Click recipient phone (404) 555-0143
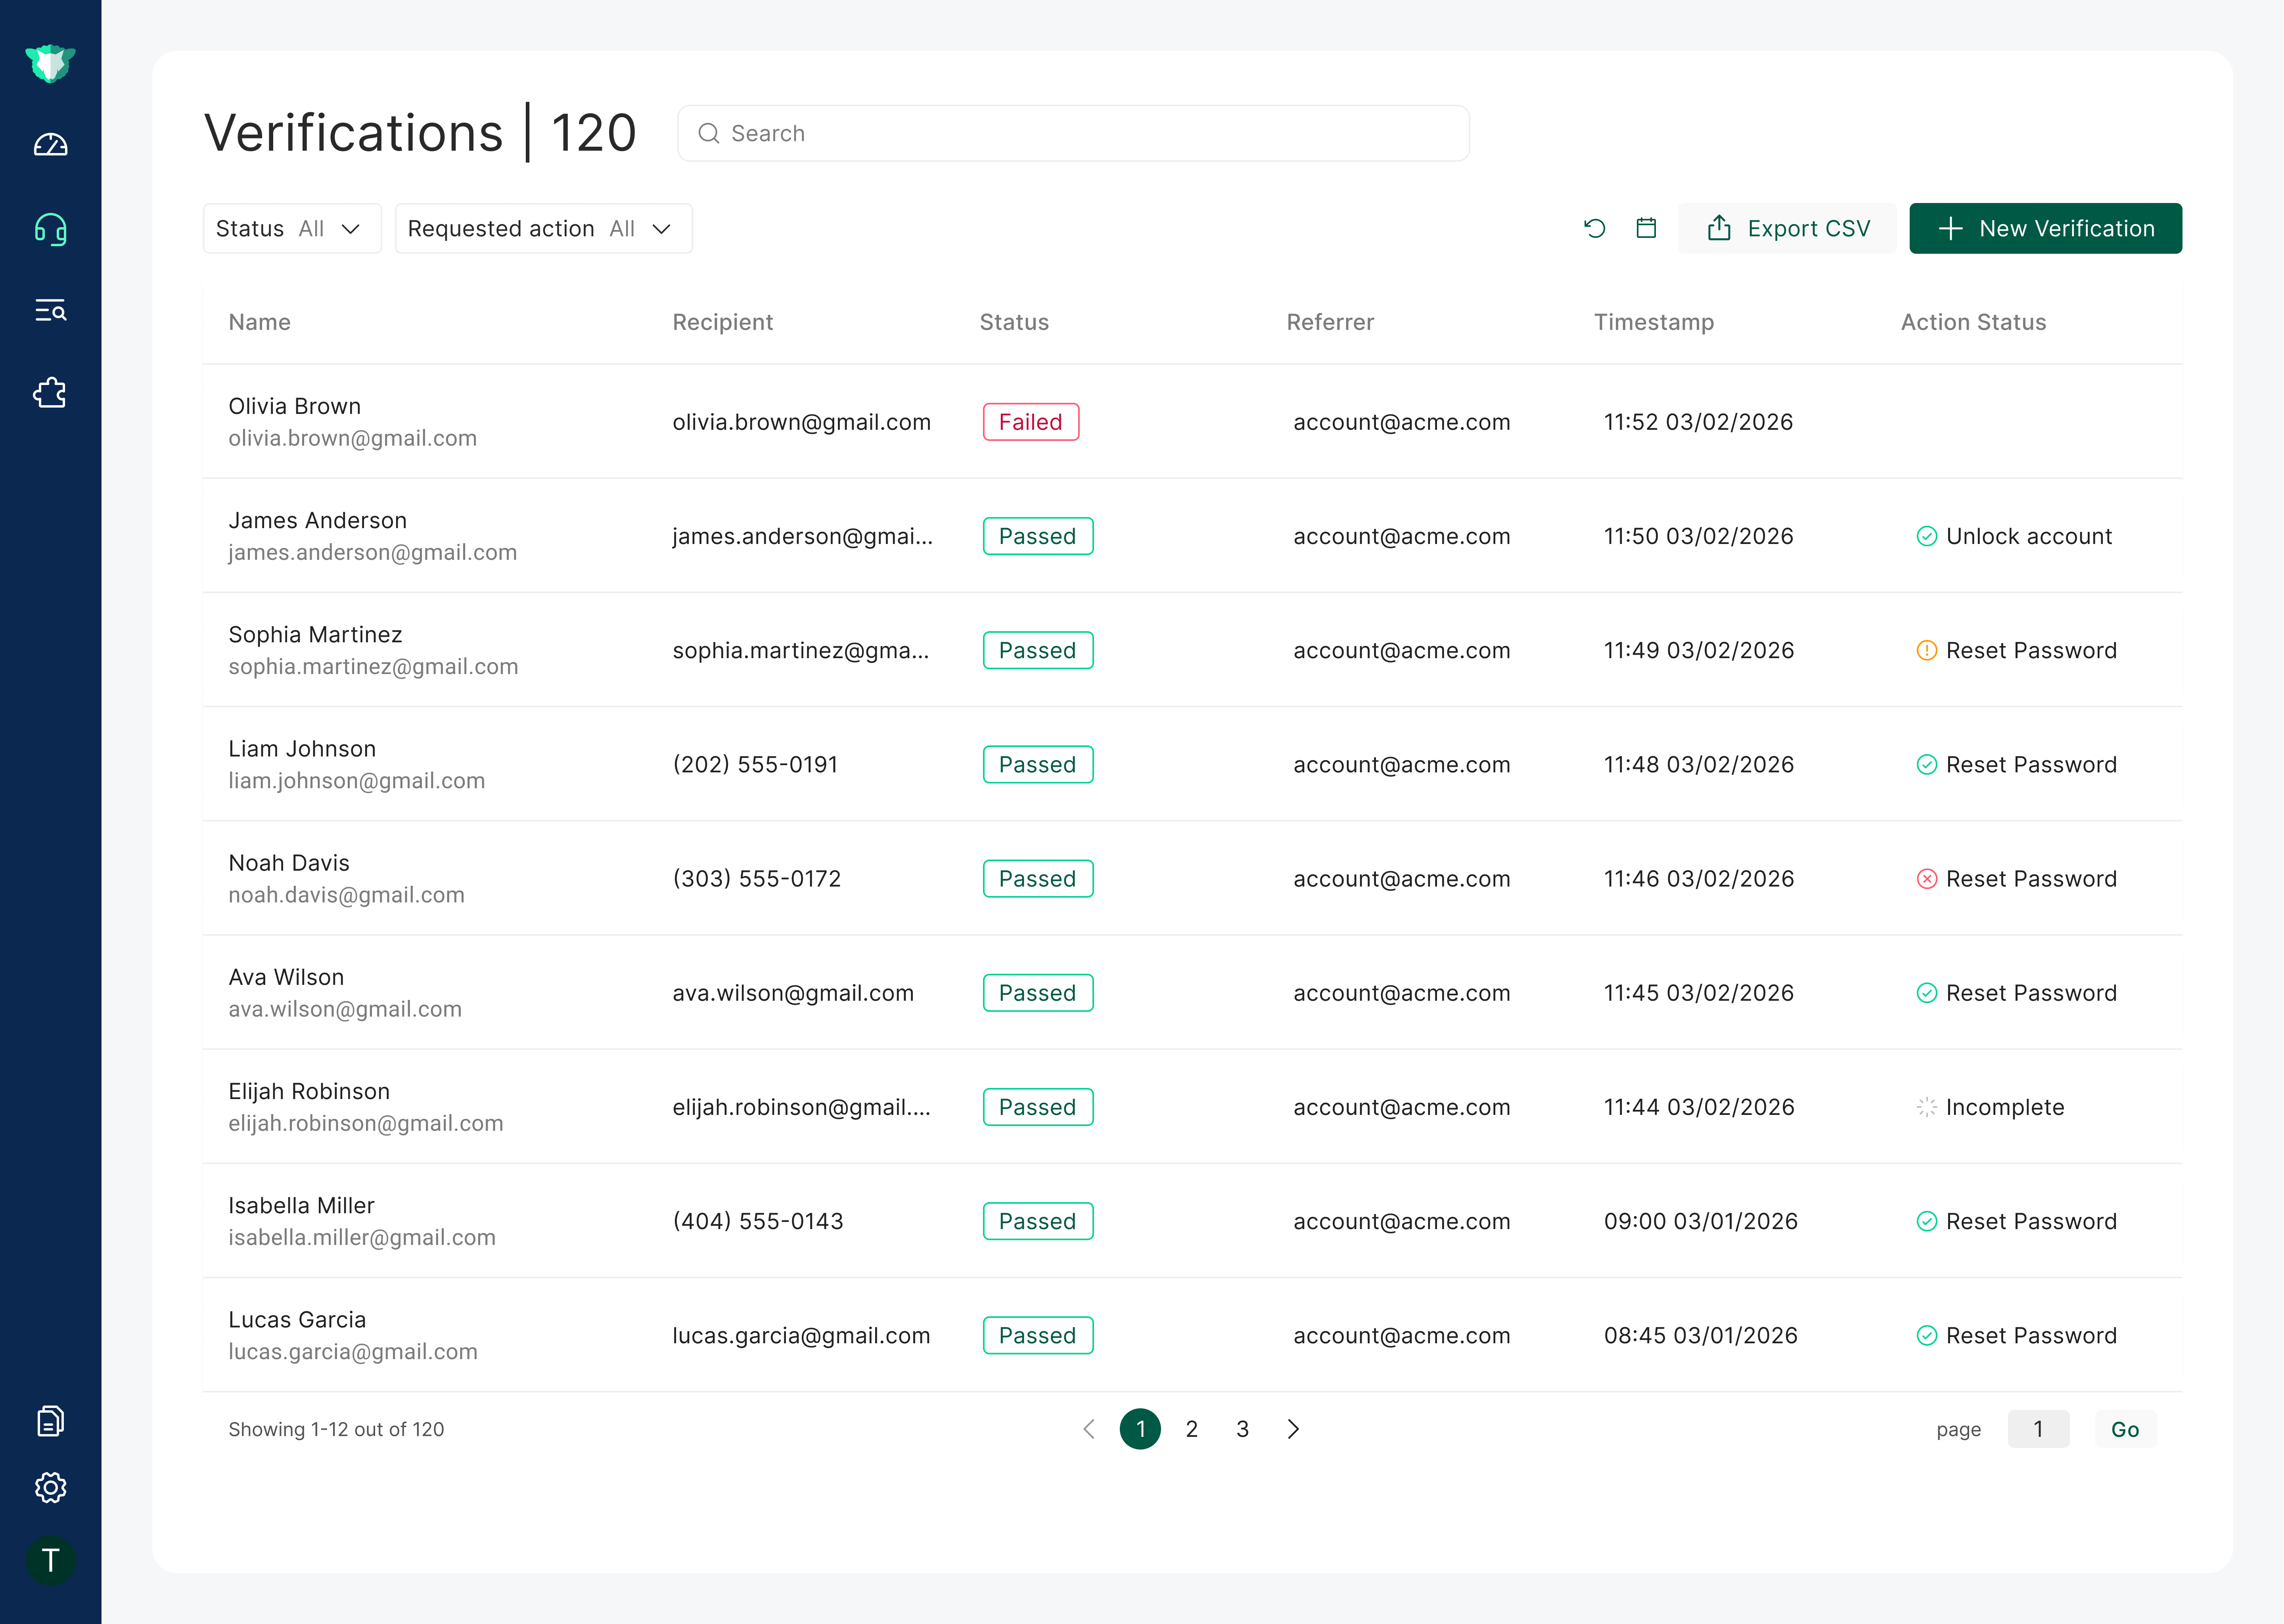Screen dimensions: 2284x1624 click(758, 1221)
